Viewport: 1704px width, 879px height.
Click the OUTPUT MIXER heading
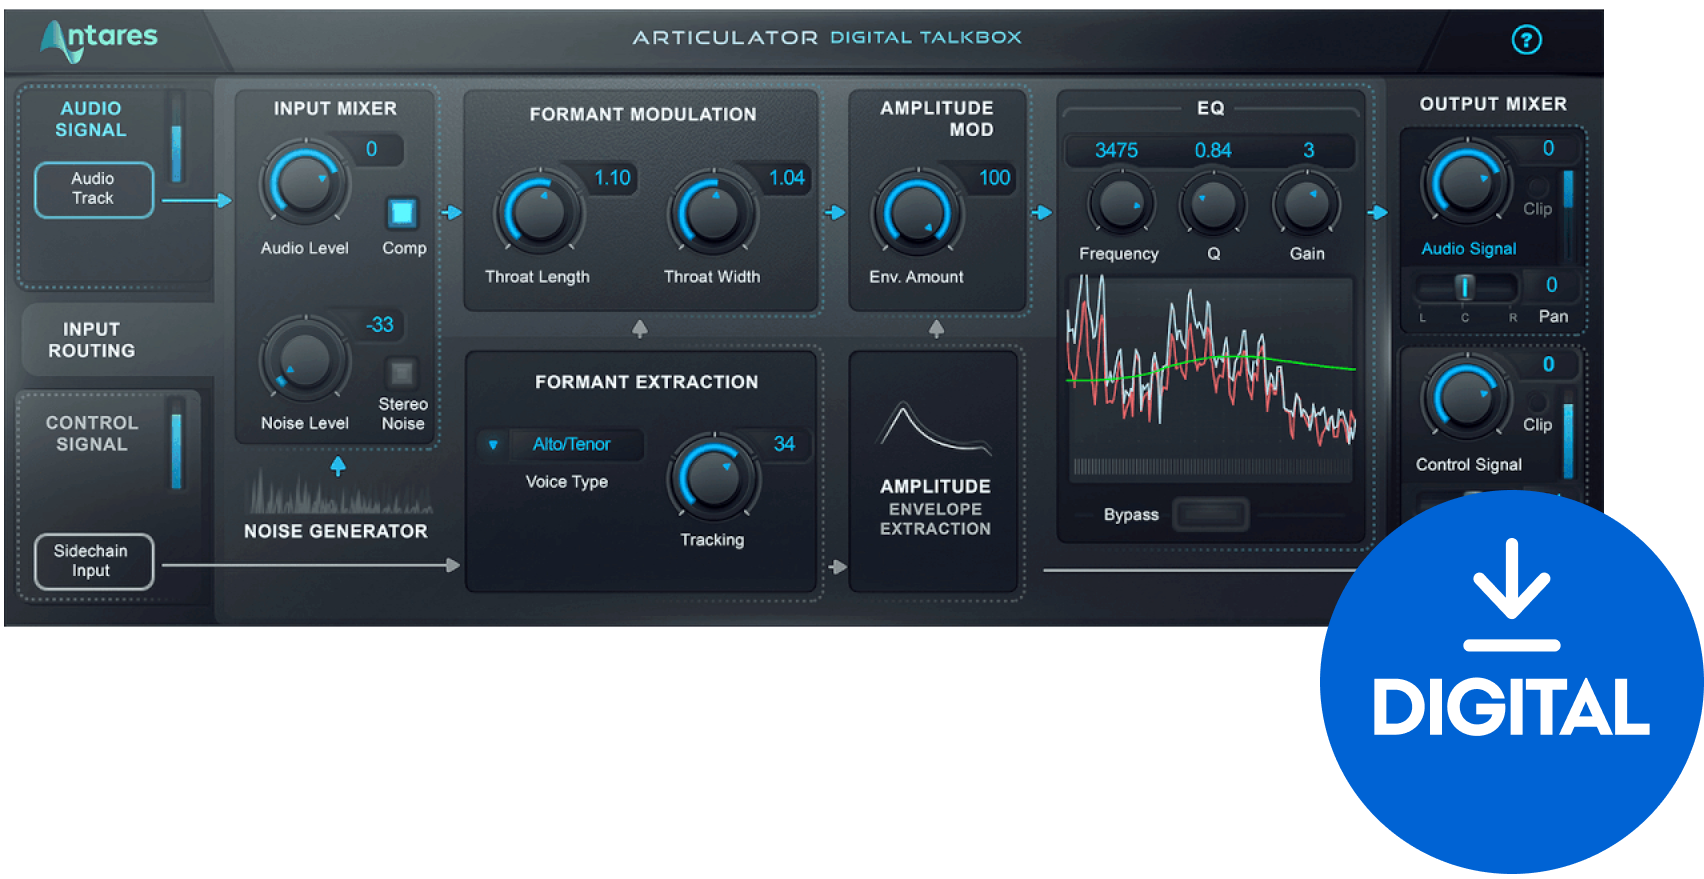click(x=1493, y=104)
